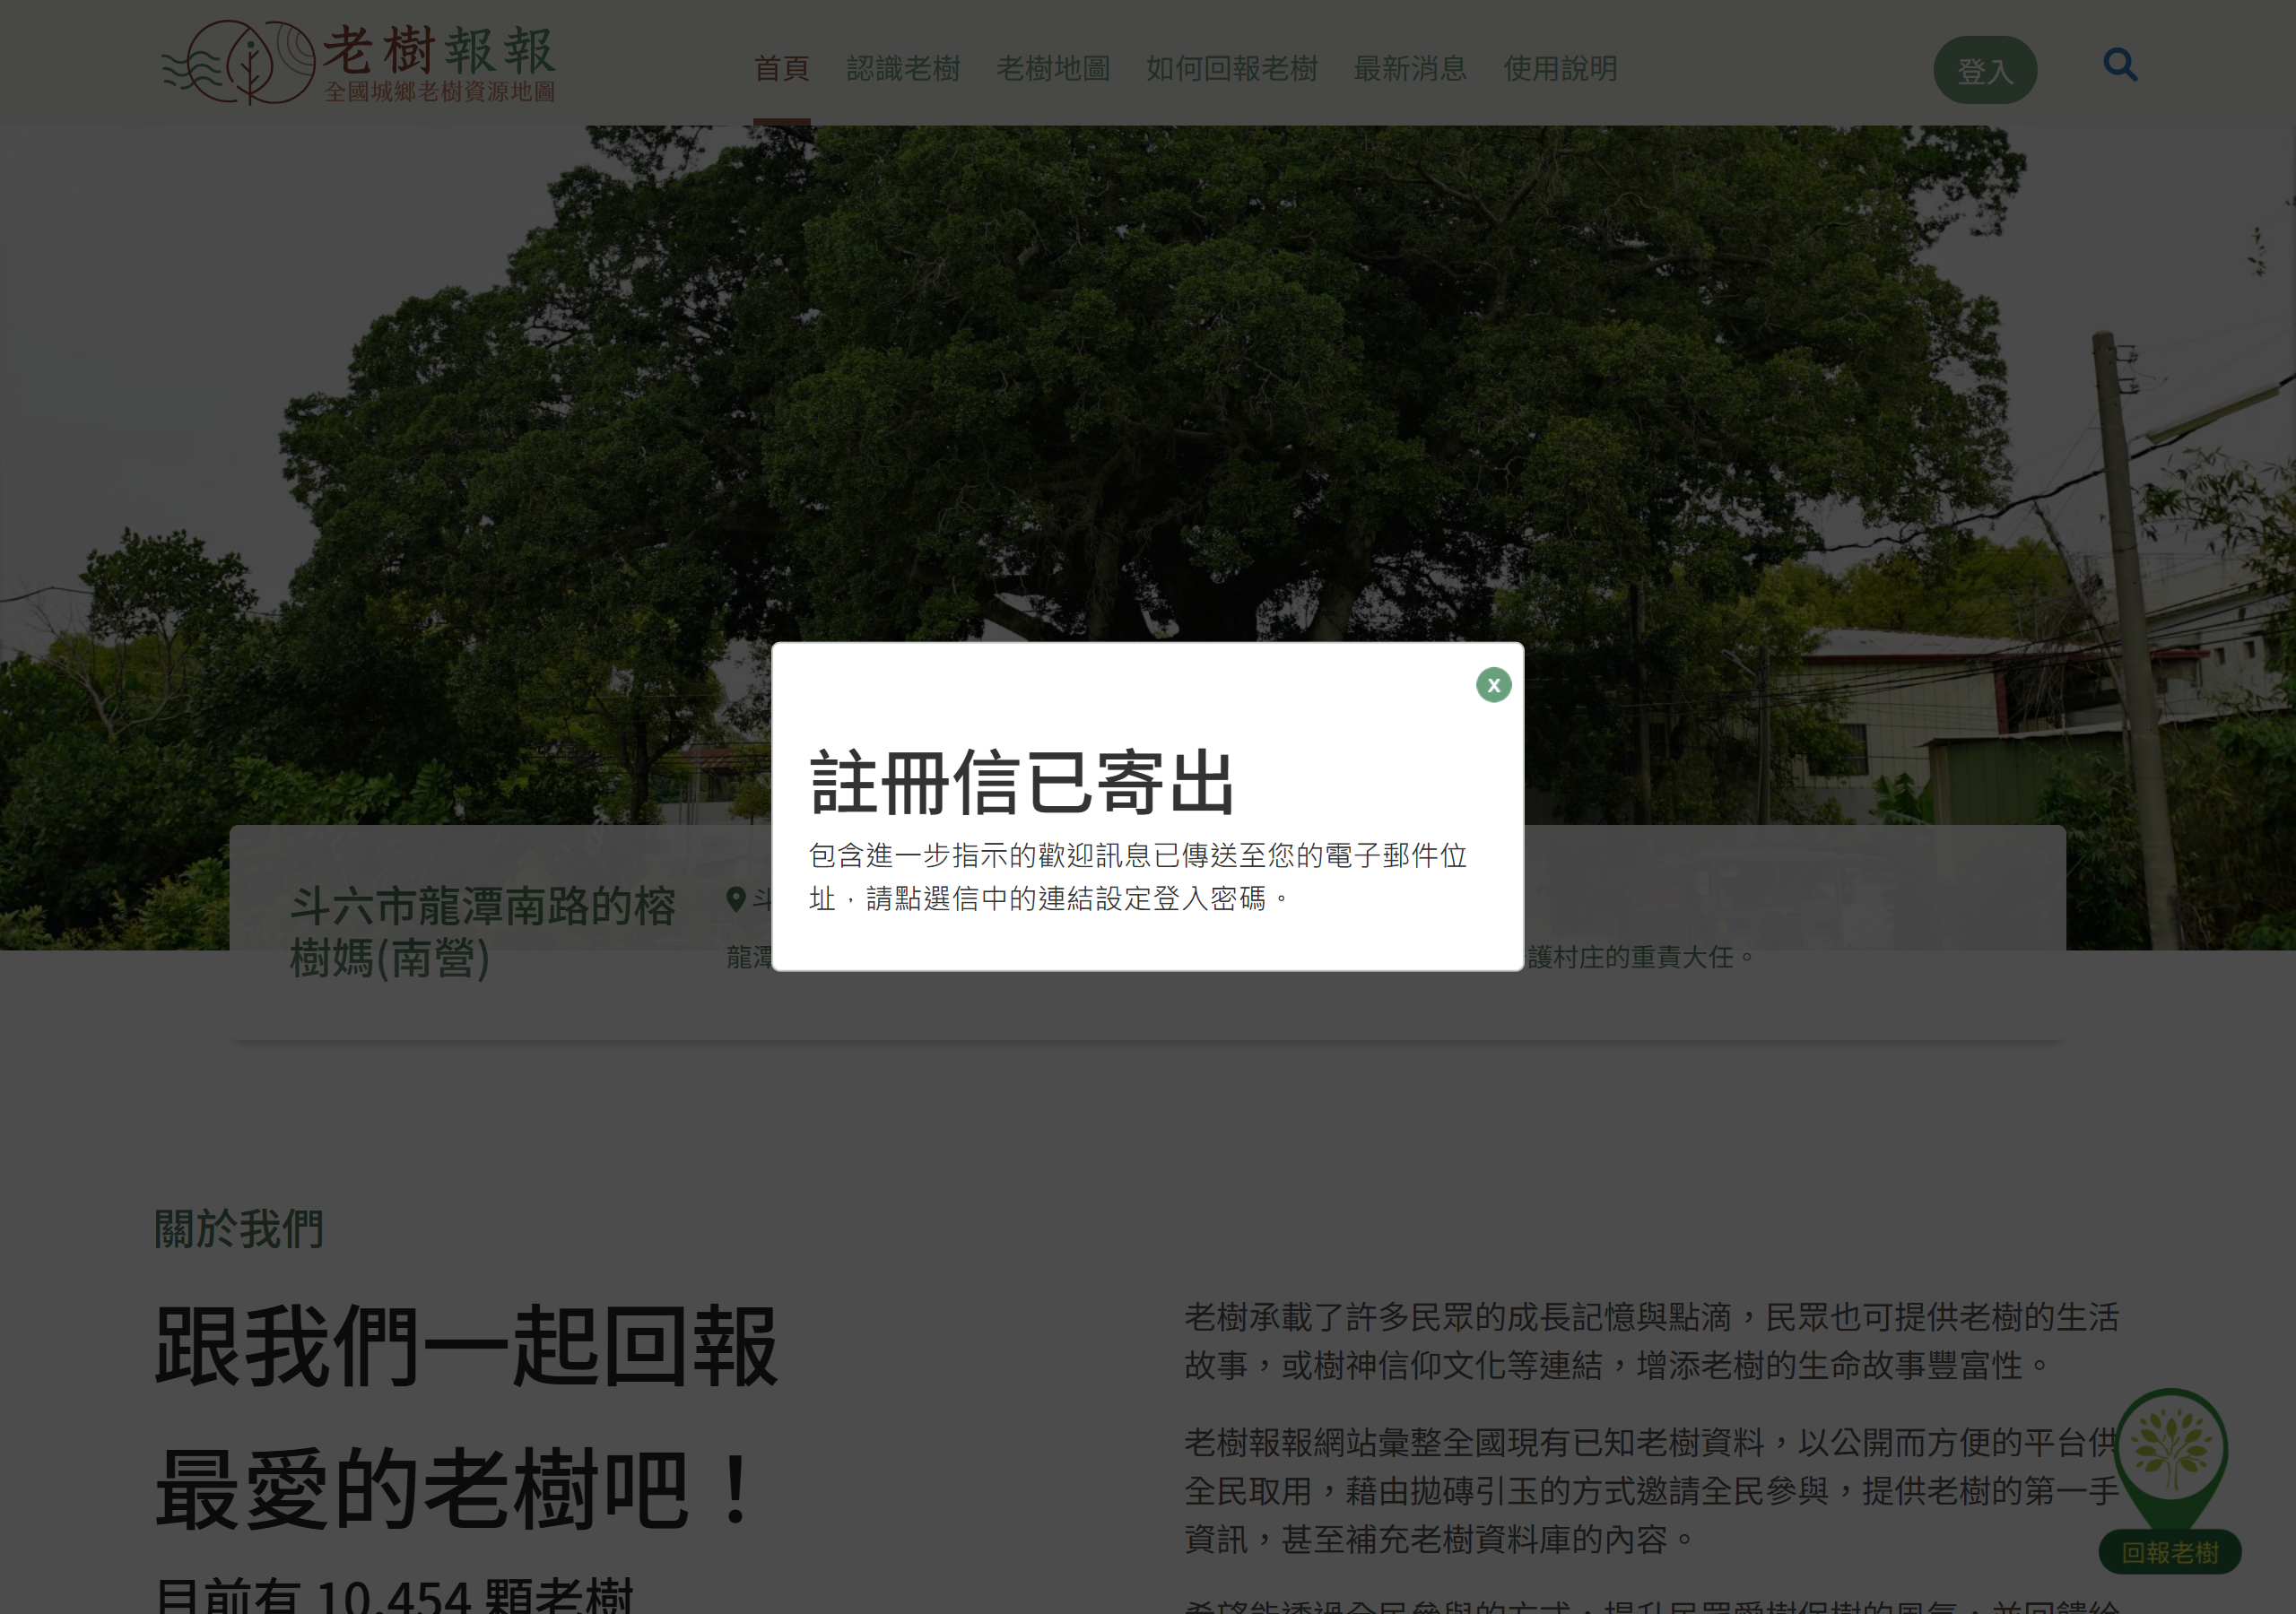Screen dimensions: 2296x1614
Task: Click the 關於我們 section label
Action: (x=239, y=1229)
